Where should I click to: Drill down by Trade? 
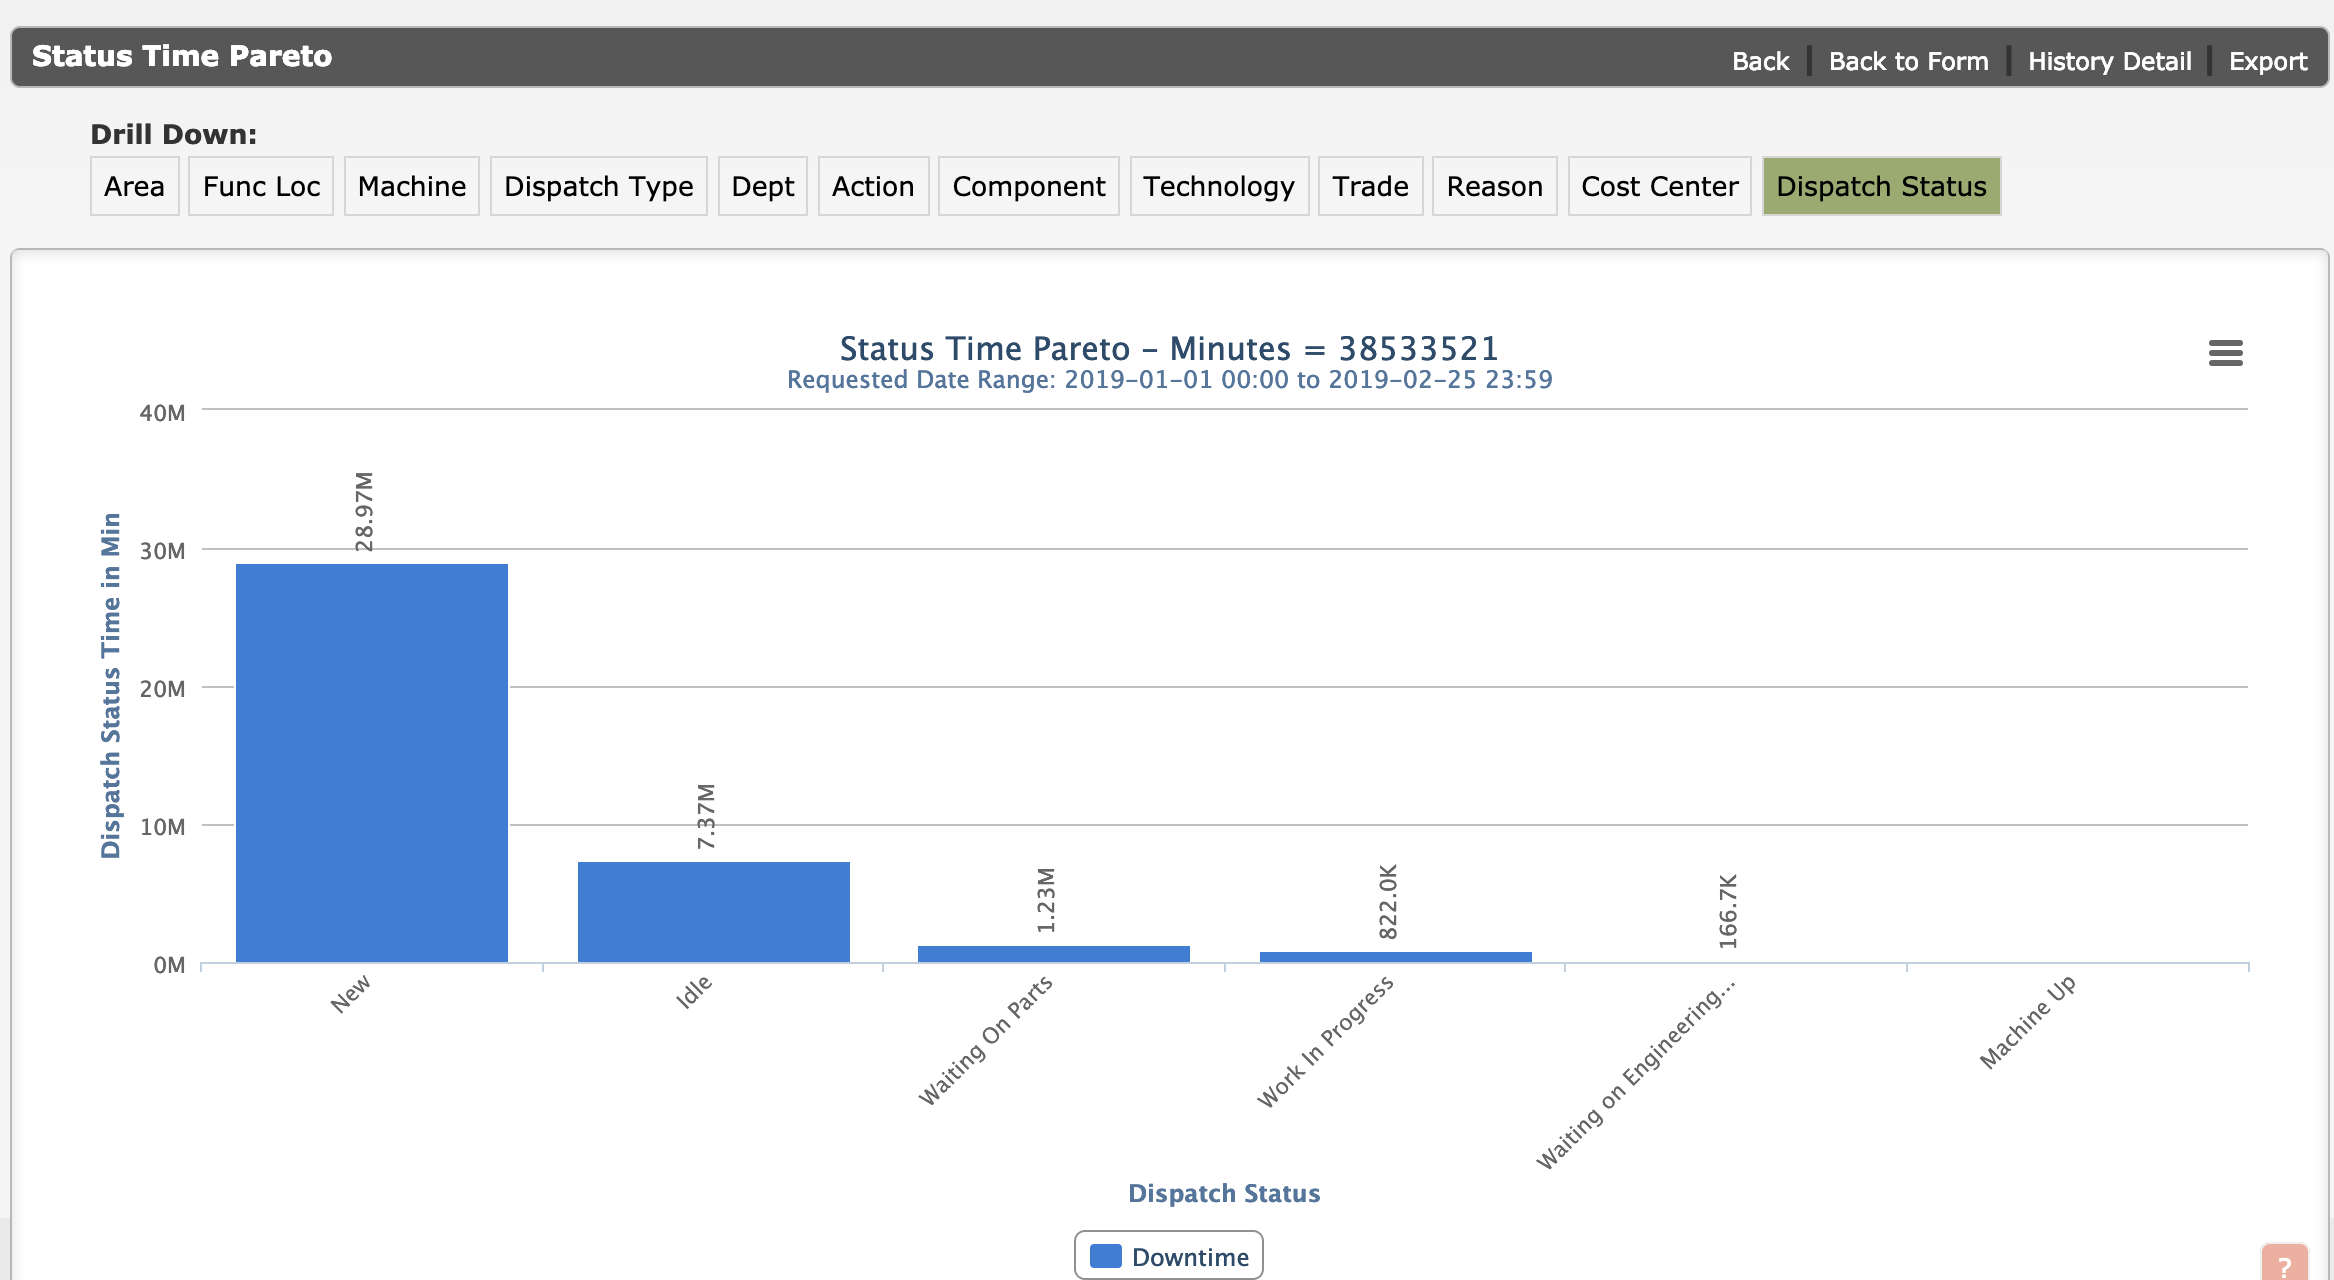coord(1371,186)
